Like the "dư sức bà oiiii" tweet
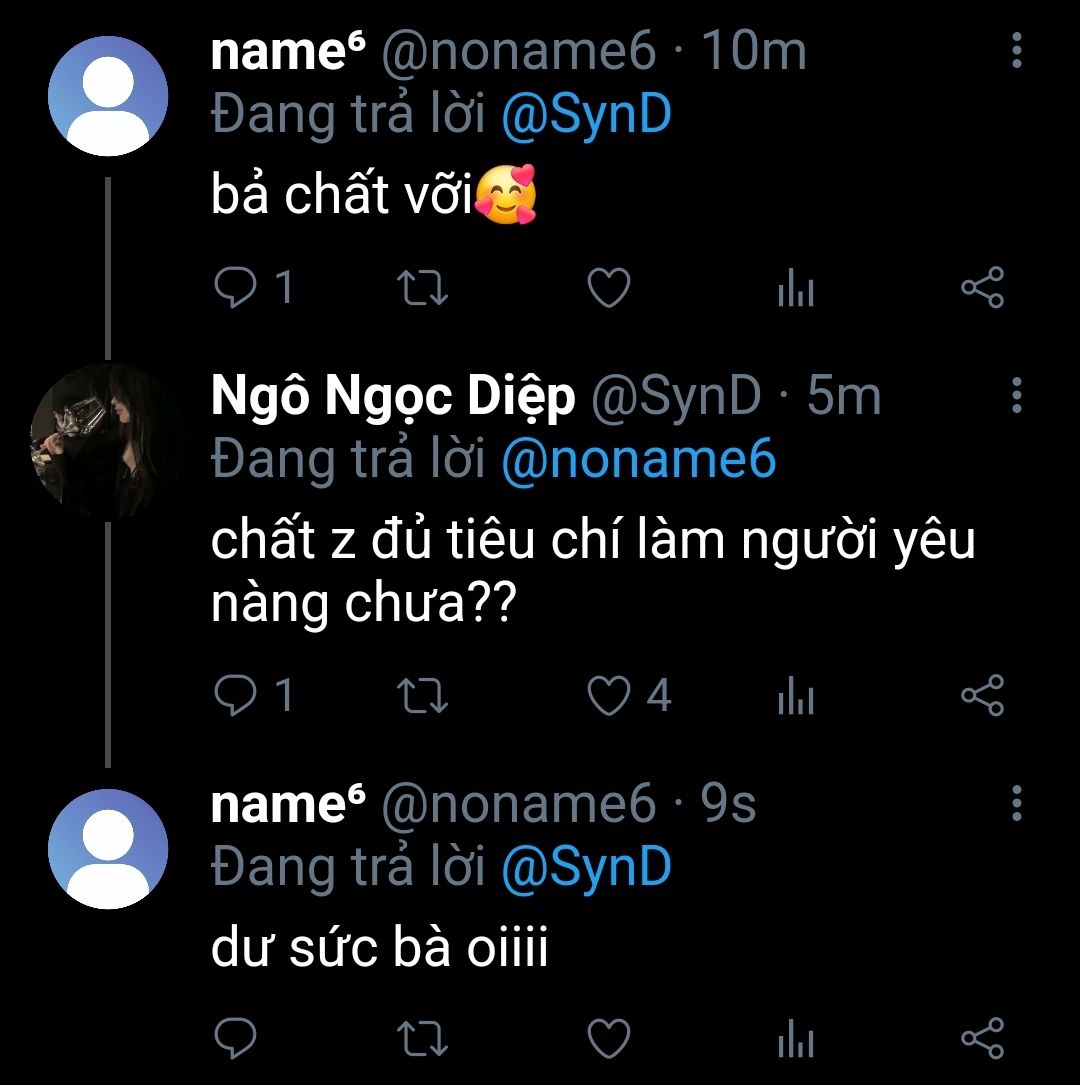The image size is (1080, 1085). 608,1039
